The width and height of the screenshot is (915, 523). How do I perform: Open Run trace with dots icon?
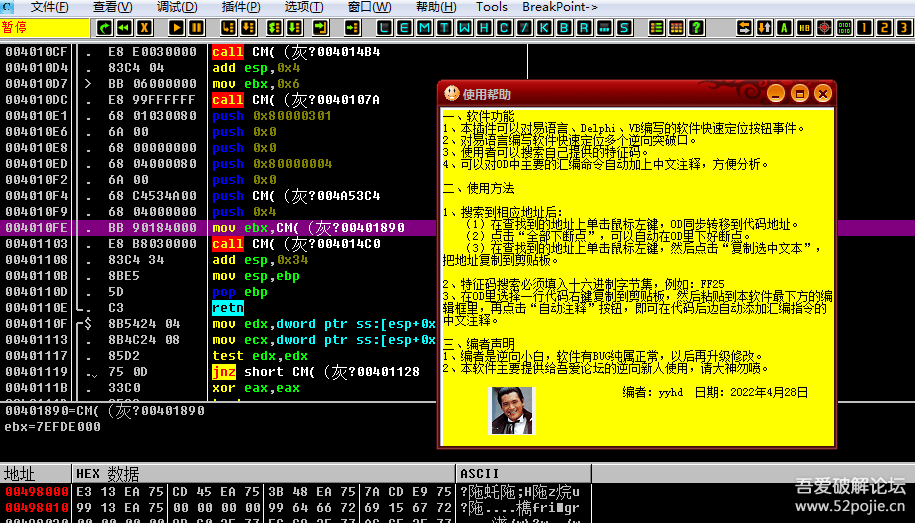(x=605, y=27)
